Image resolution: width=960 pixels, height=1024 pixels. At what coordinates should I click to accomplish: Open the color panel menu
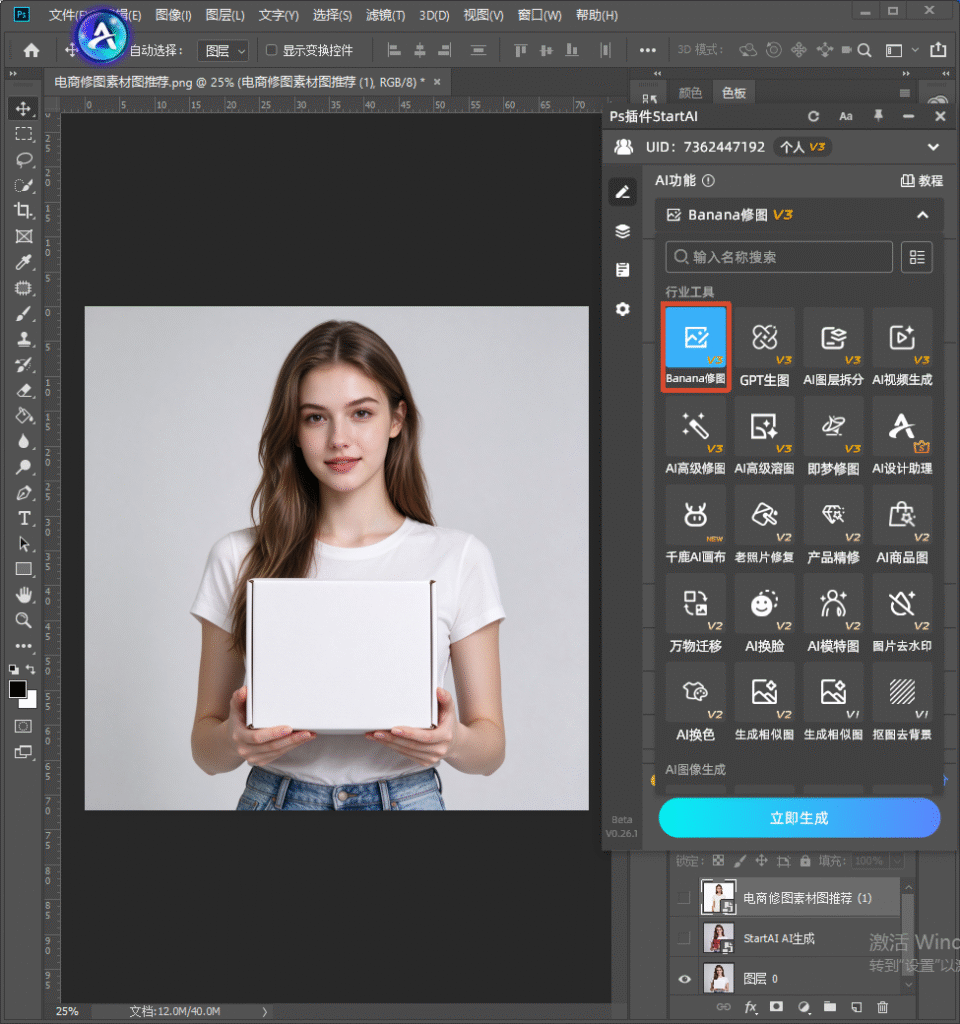pyautogui.click(x=904, y=93)
